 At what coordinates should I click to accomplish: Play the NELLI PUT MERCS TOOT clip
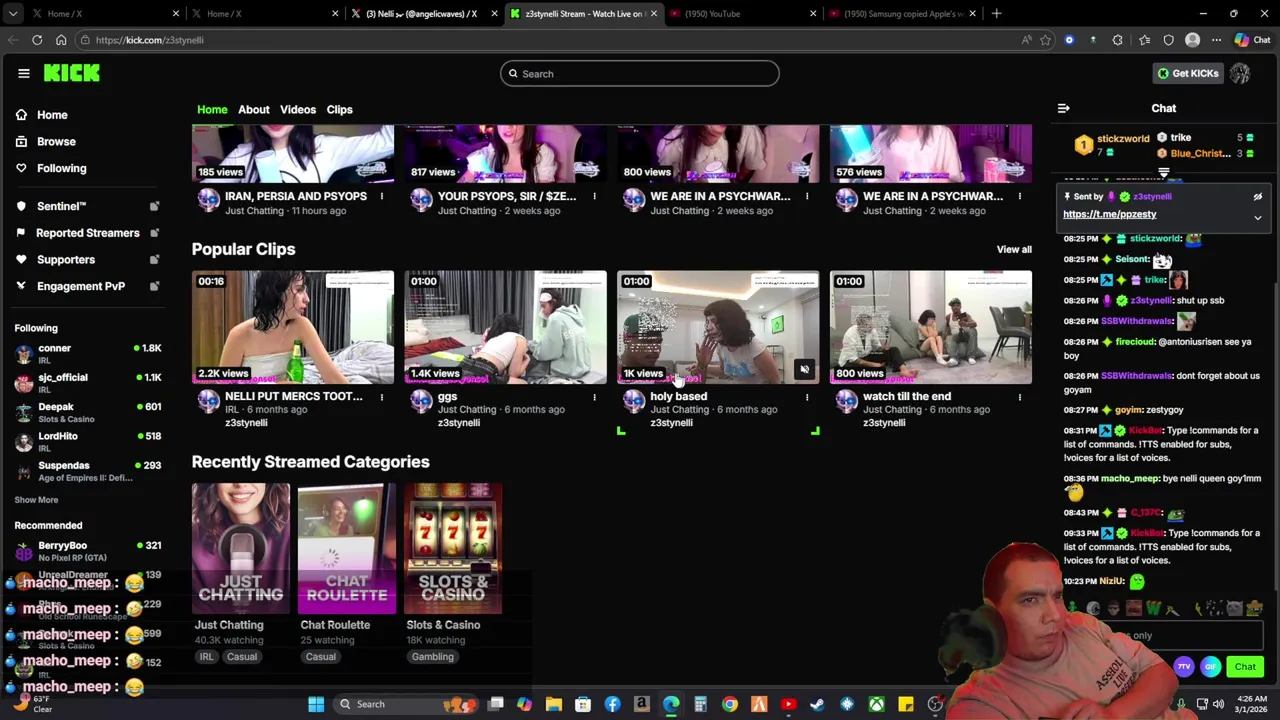pyautogui.click(x=292, y=327)
